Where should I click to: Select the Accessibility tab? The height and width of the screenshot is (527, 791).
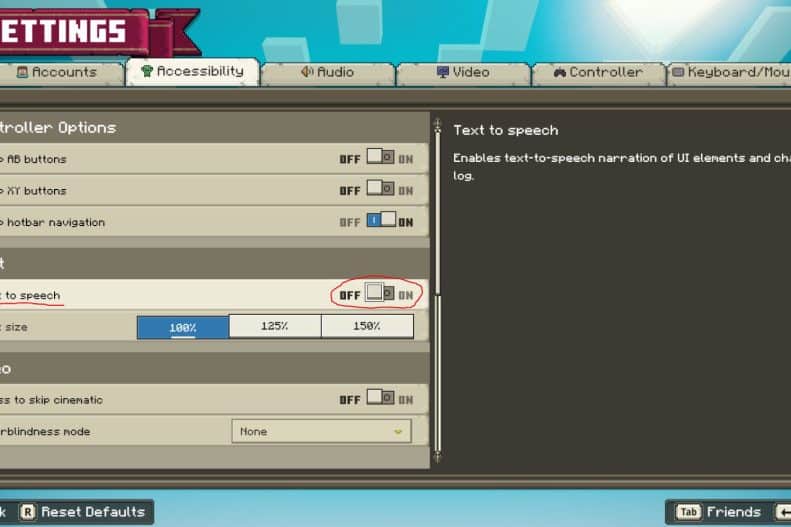[193, 72]
